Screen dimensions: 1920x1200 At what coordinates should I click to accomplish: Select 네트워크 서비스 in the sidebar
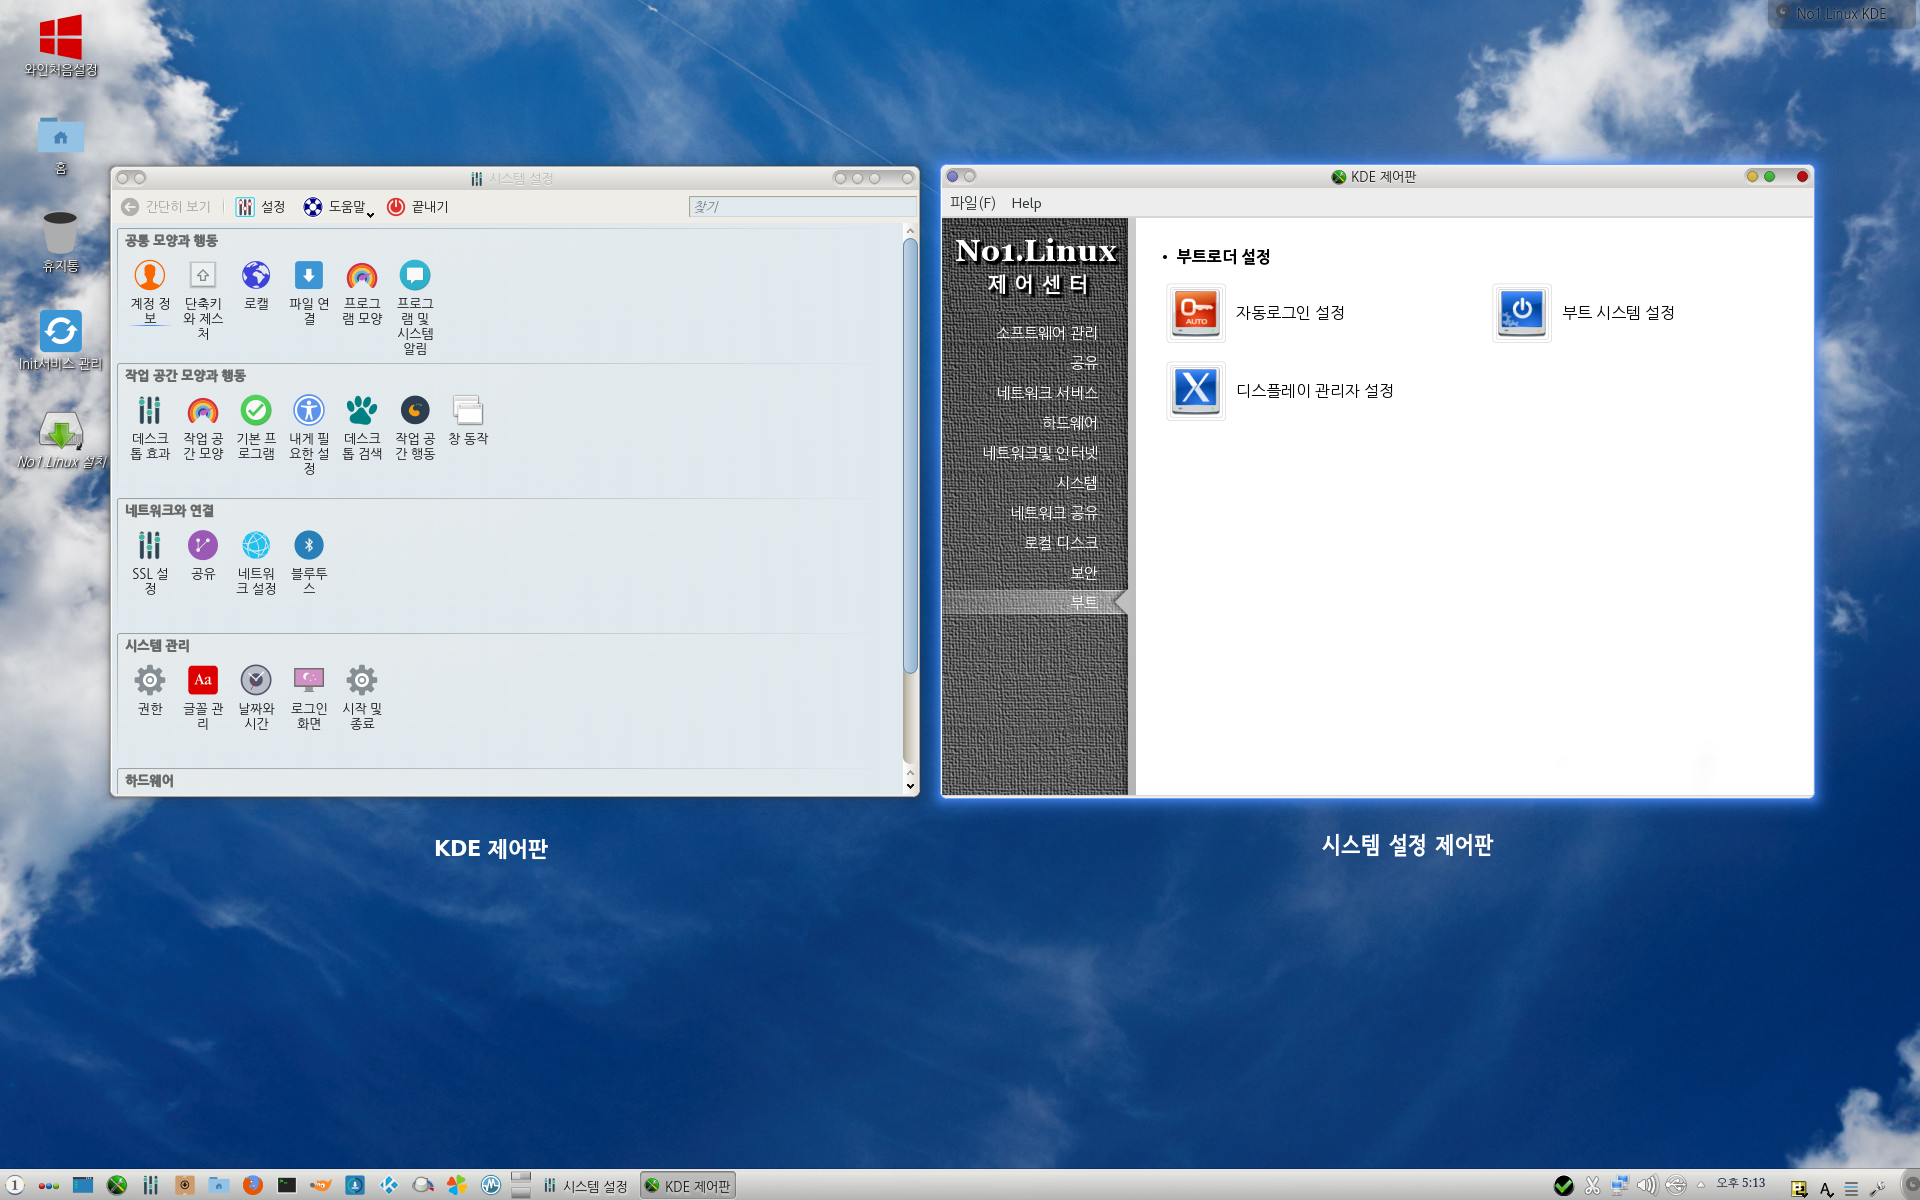coord(1047,393)
